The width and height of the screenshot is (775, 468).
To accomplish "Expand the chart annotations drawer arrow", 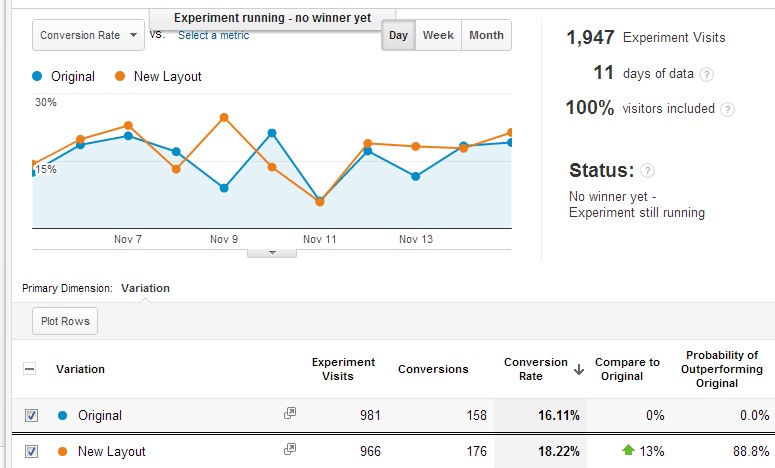I will pos(272,253).
